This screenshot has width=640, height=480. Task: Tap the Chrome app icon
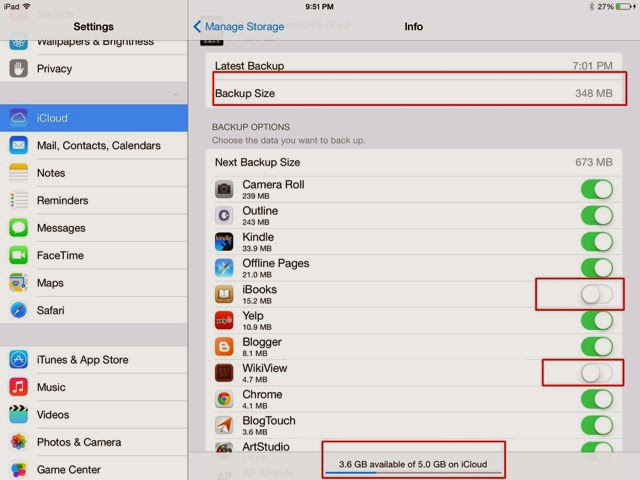point(224,399)
